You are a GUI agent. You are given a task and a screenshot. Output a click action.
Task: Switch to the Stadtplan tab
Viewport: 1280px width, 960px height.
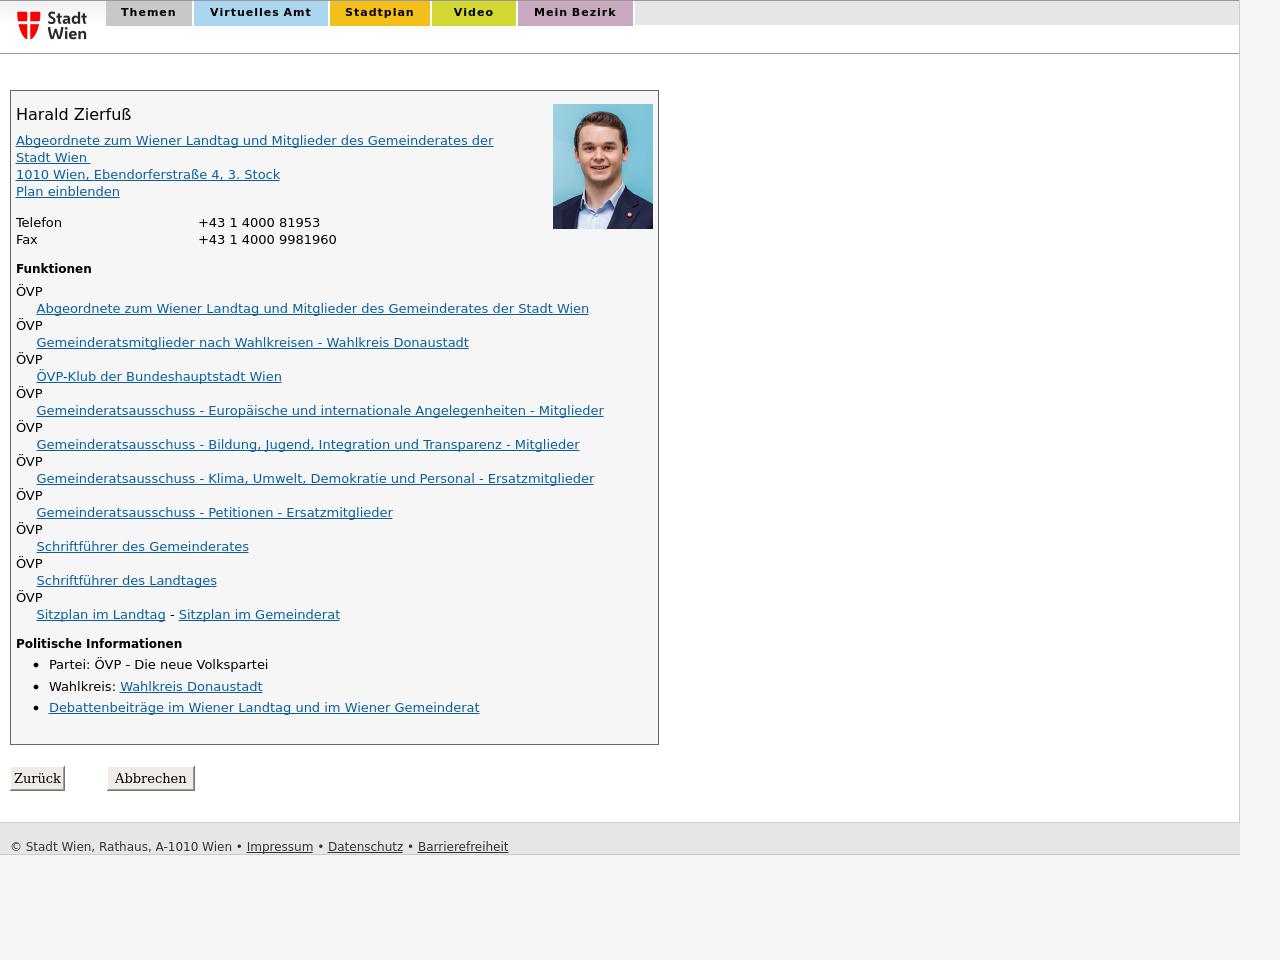pyautogui.click(x=380, y=13)
